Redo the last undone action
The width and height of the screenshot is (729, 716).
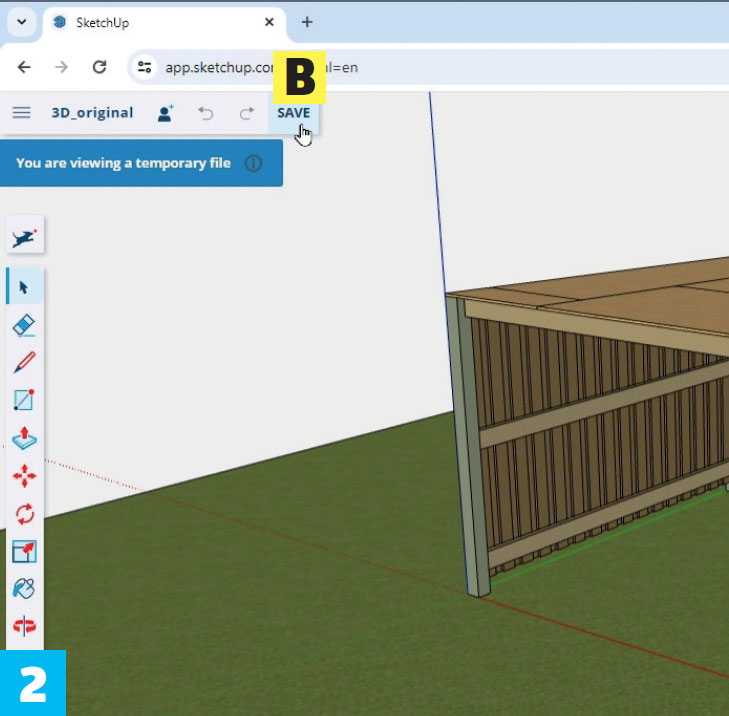tap(246, 113)
